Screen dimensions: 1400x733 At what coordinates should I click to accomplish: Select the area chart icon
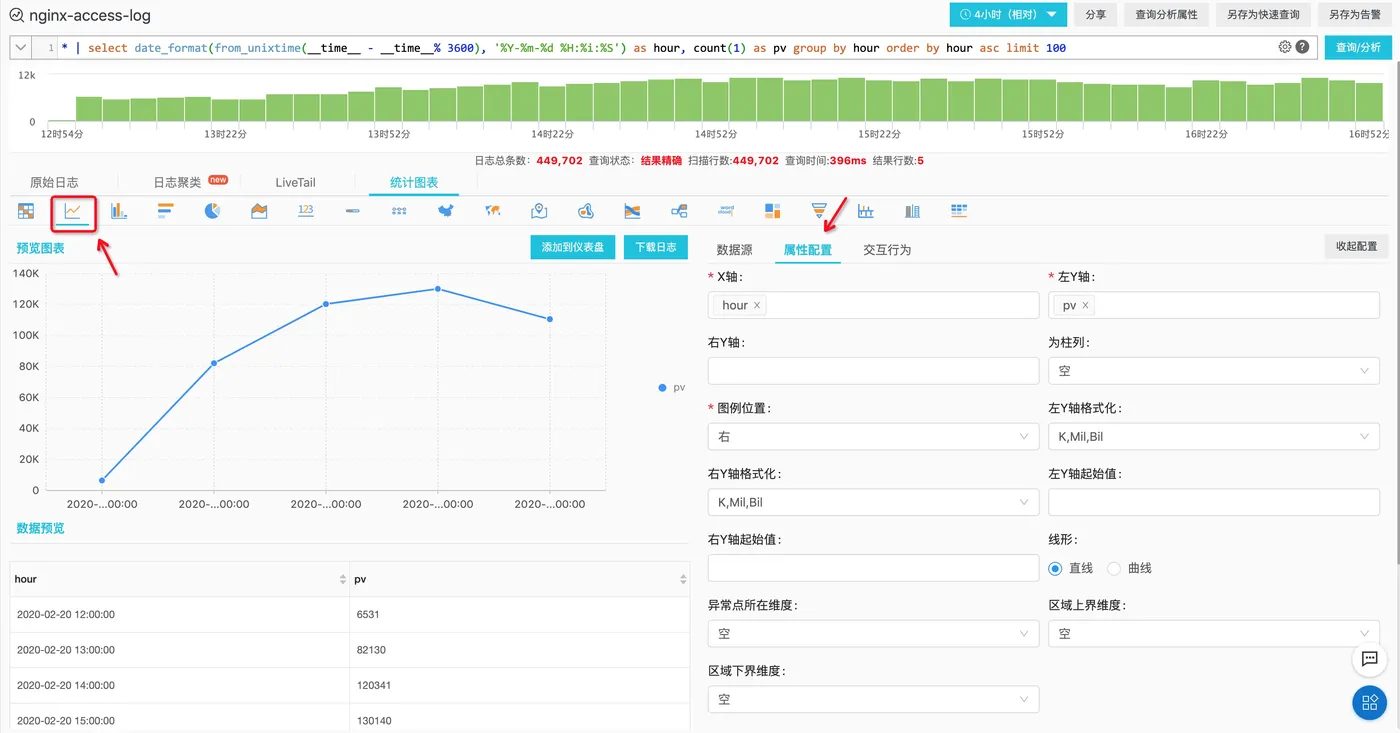point(259,211)
